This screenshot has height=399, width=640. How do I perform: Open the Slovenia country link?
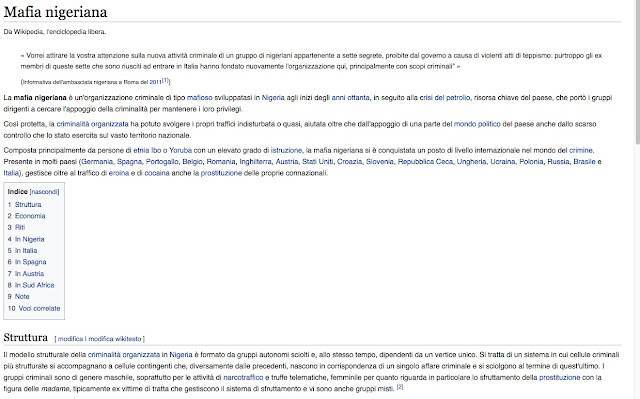[380, 162]
